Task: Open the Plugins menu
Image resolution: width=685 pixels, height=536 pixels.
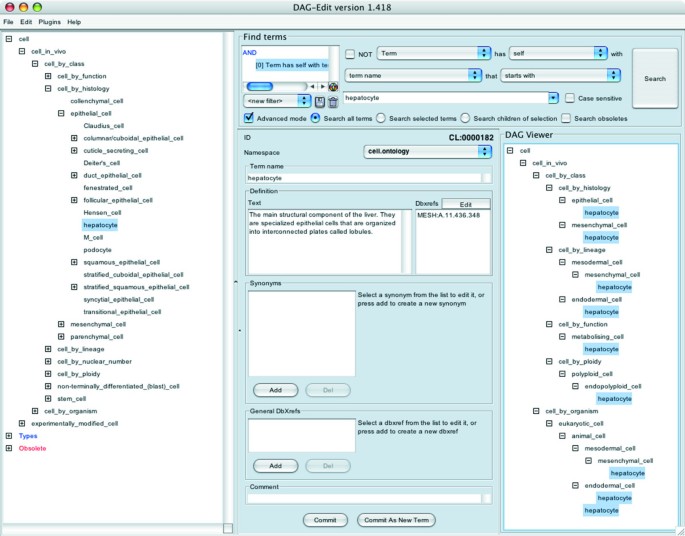Action: pos(50,21)
